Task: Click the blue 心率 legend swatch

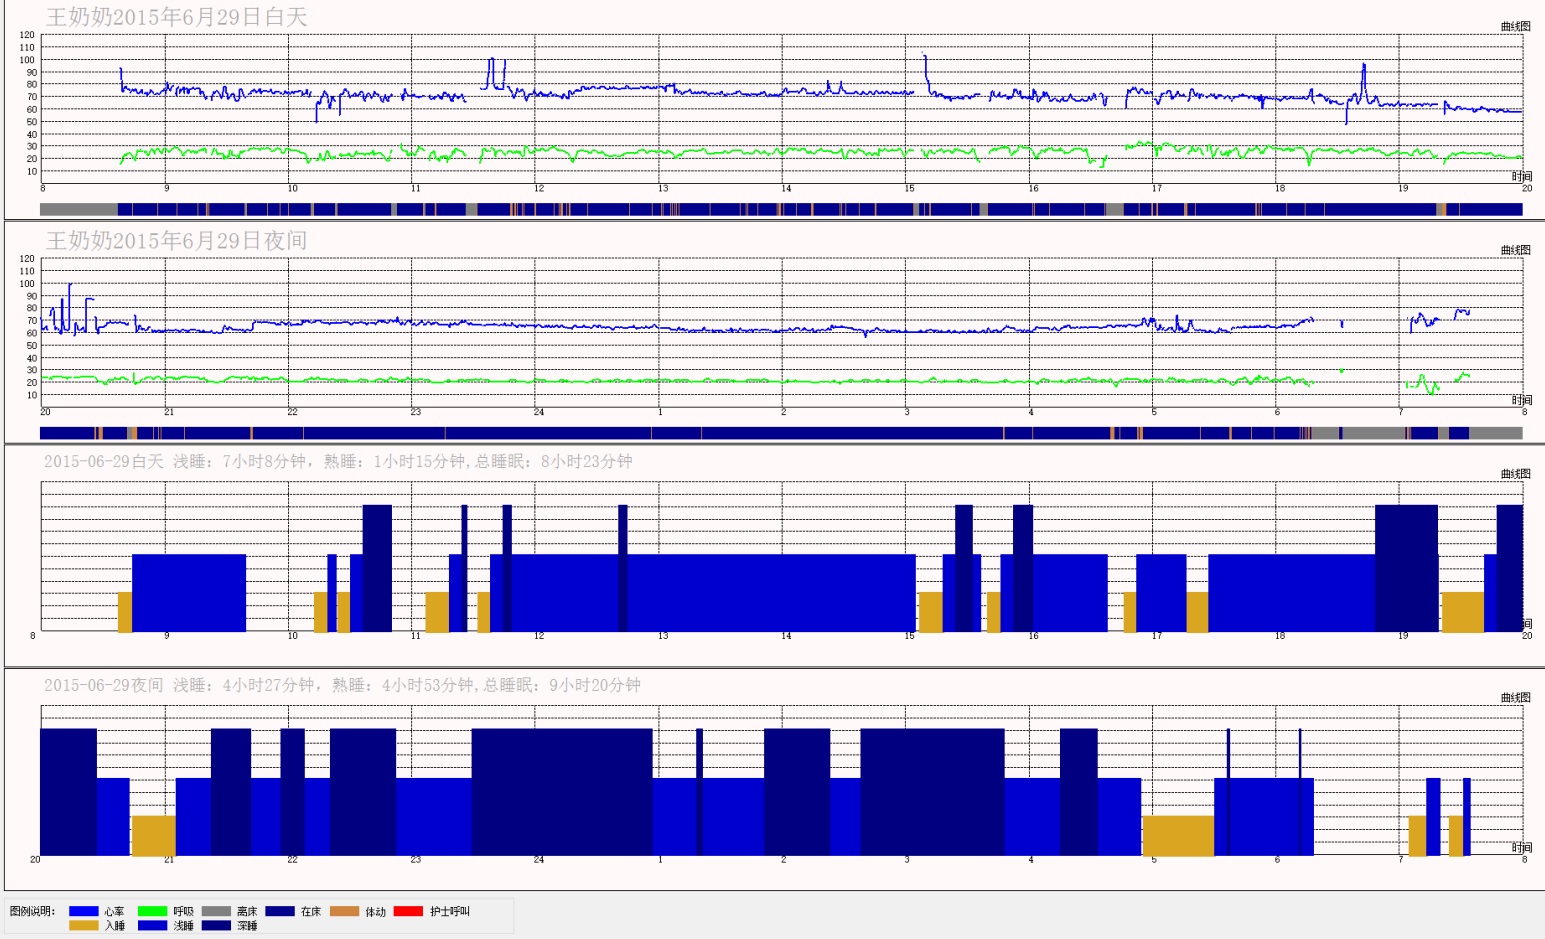Action: point(83,911)
